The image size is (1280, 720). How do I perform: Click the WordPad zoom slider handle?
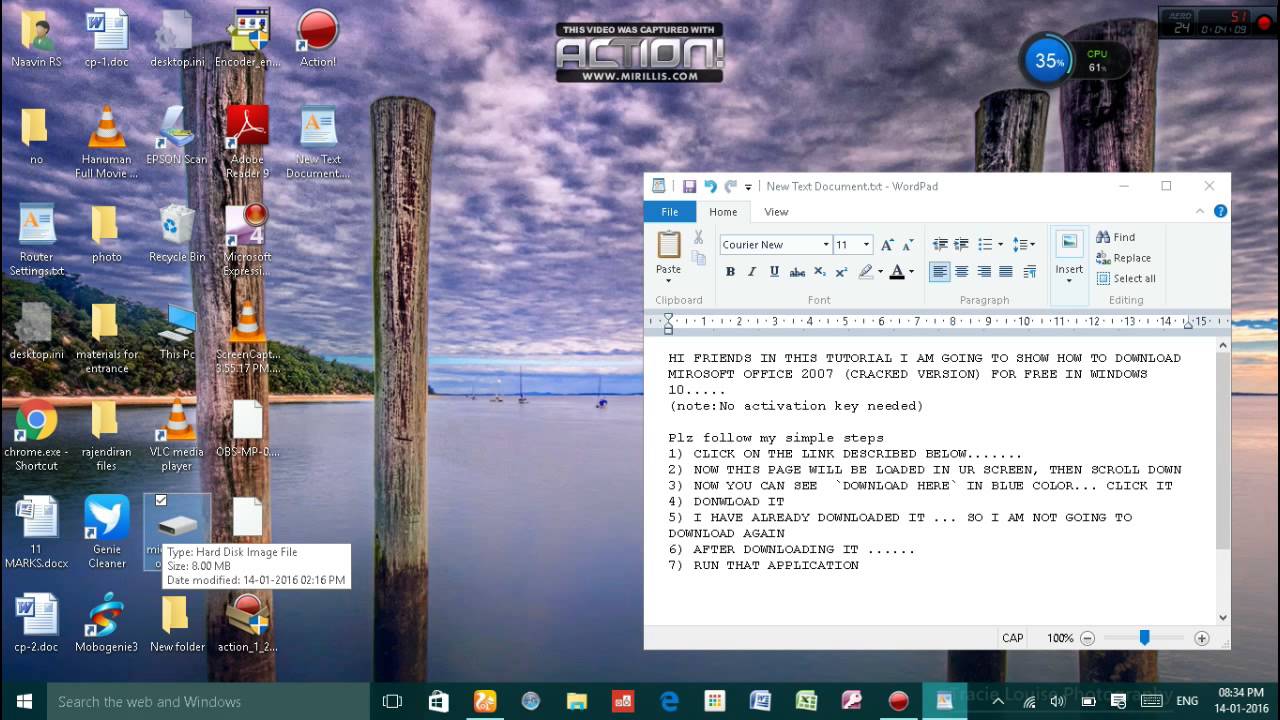pos(1144,638)
